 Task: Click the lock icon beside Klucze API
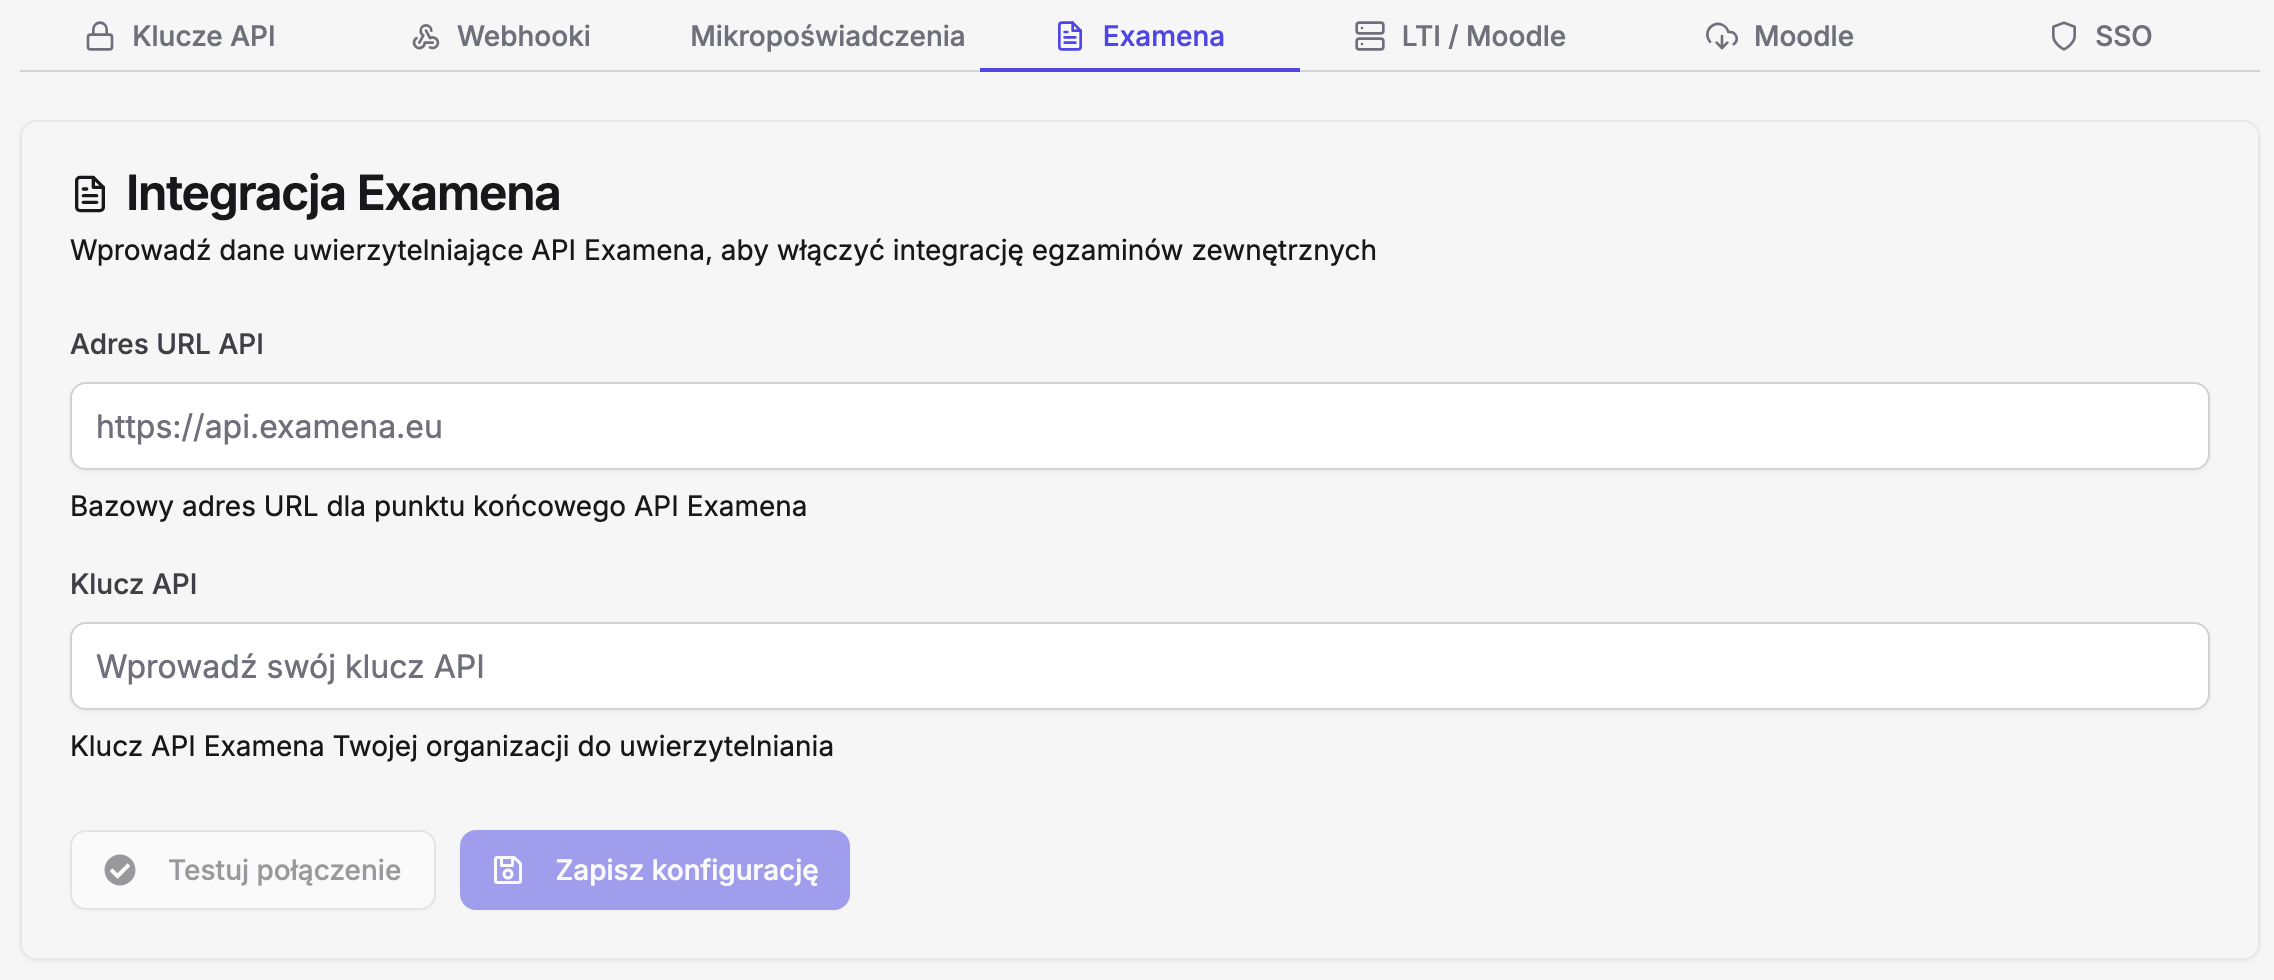tap(100, 37)
